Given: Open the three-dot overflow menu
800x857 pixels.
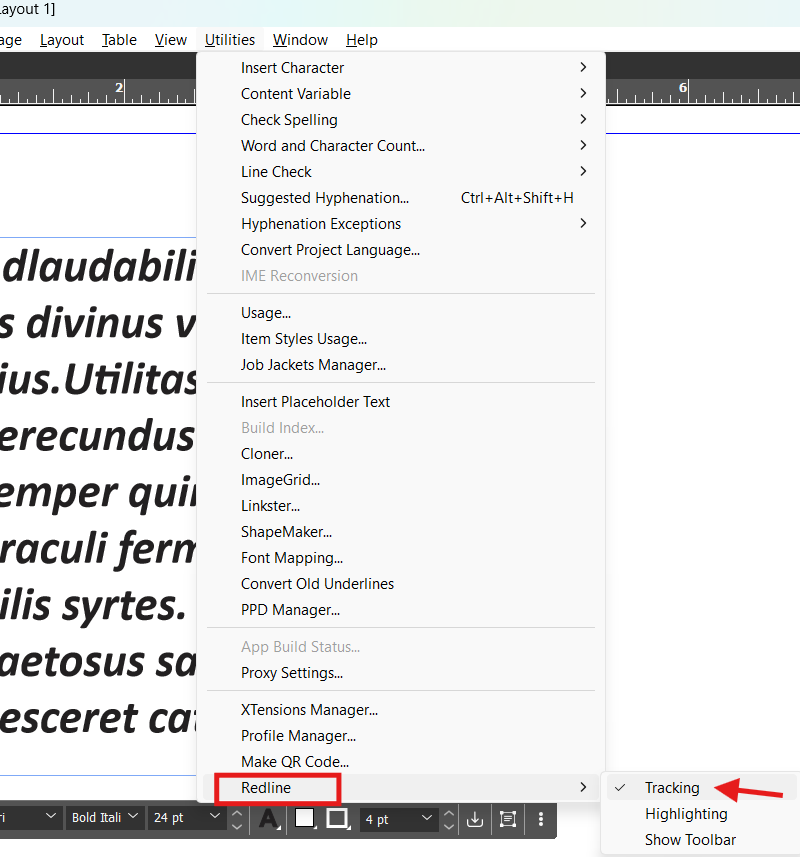Looking at the screenshot, I should point(540,820).
